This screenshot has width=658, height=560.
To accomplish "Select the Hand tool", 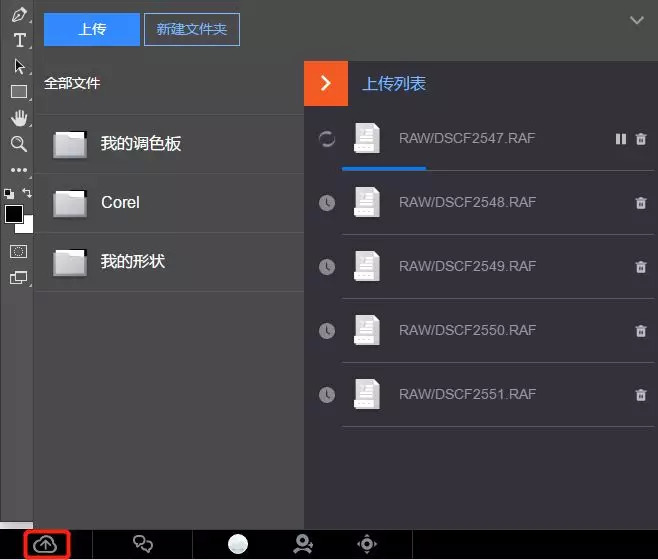I will pos(19,118).
